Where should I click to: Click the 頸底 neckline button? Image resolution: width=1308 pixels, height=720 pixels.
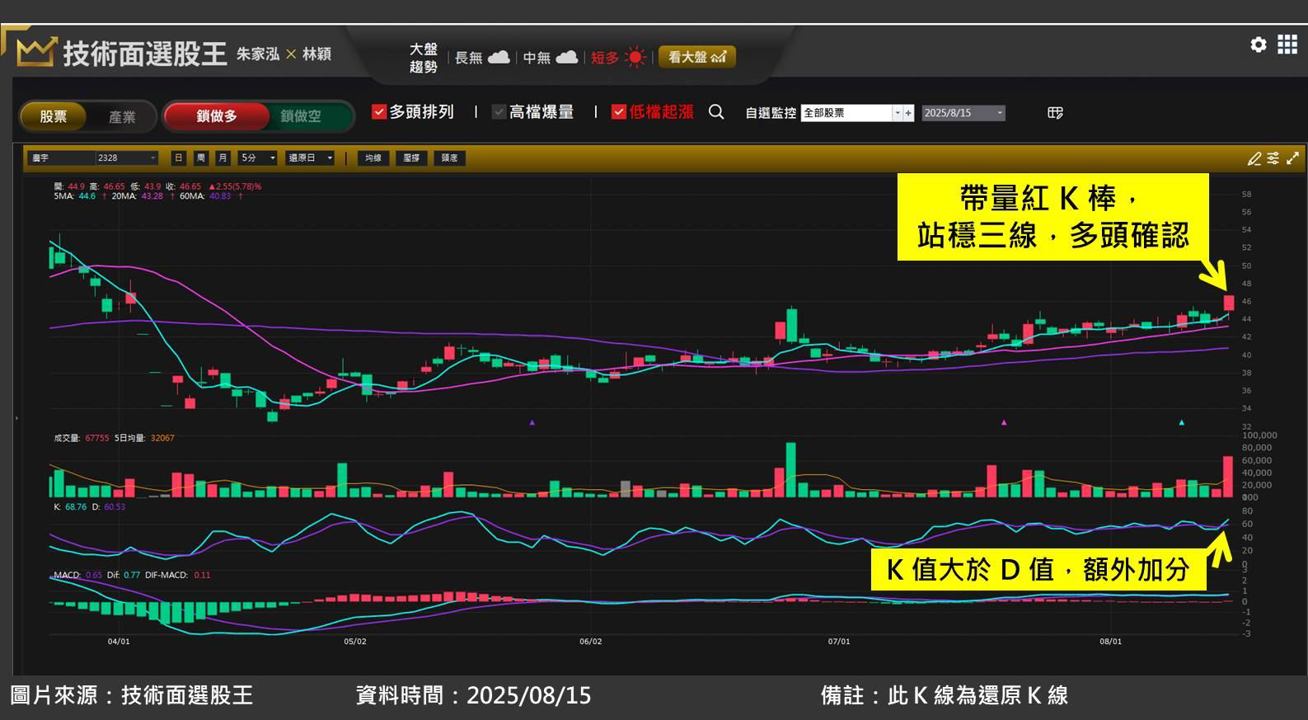[x=449, y=158]
